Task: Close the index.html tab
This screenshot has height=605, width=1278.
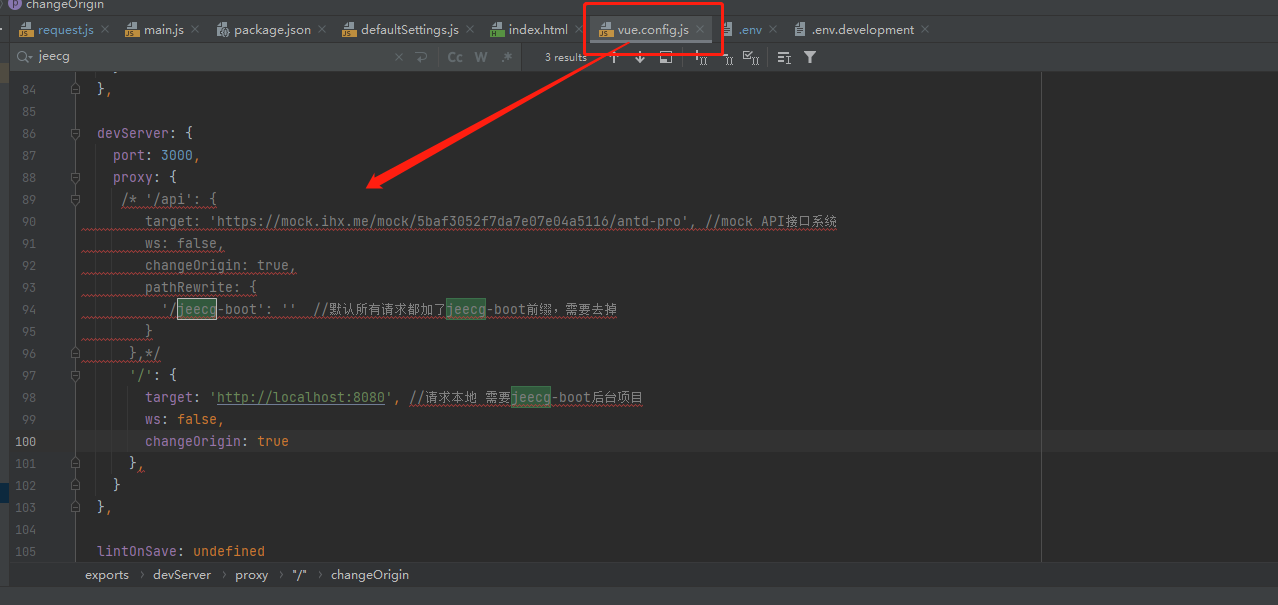Action: point(578,30)
